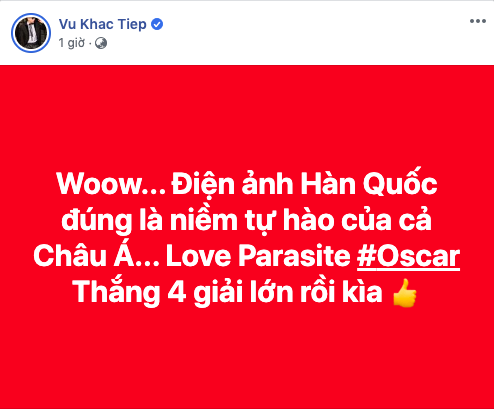Click the blue verified badge icon
Screen dimensions: 494x411
click(x=157, y=24)
